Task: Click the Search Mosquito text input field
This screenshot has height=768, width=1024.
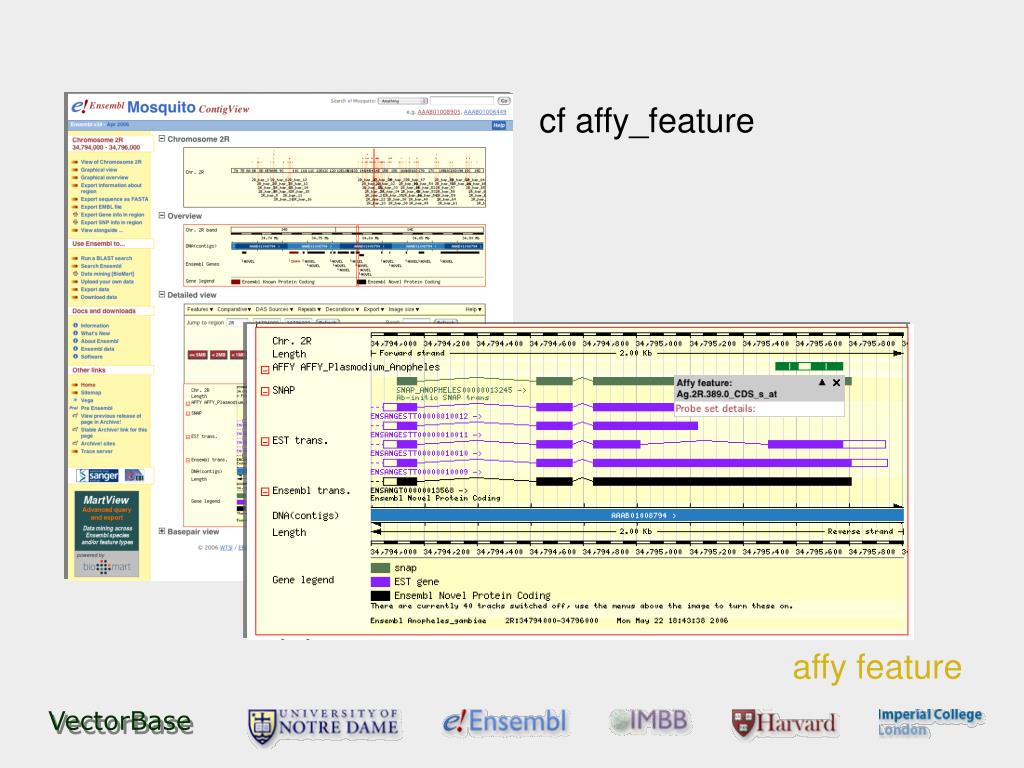Action: (x=462, y=101)
